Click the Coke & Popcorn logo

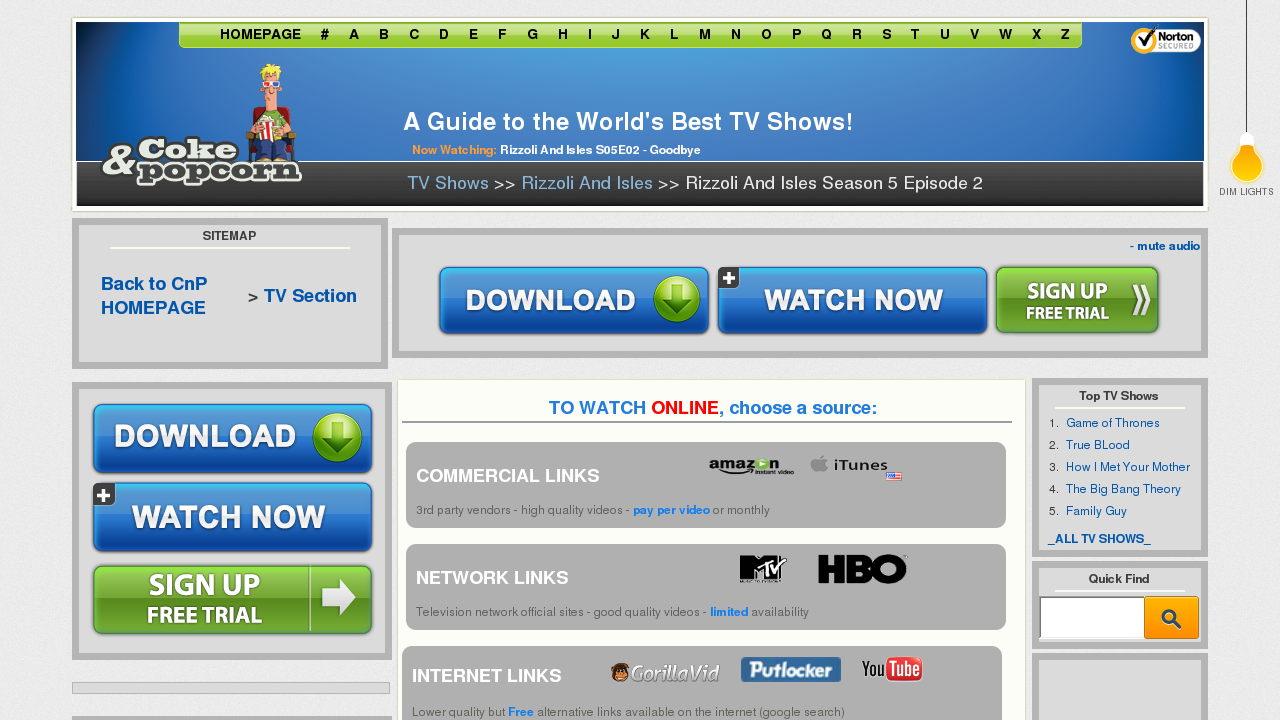[202, 126]
